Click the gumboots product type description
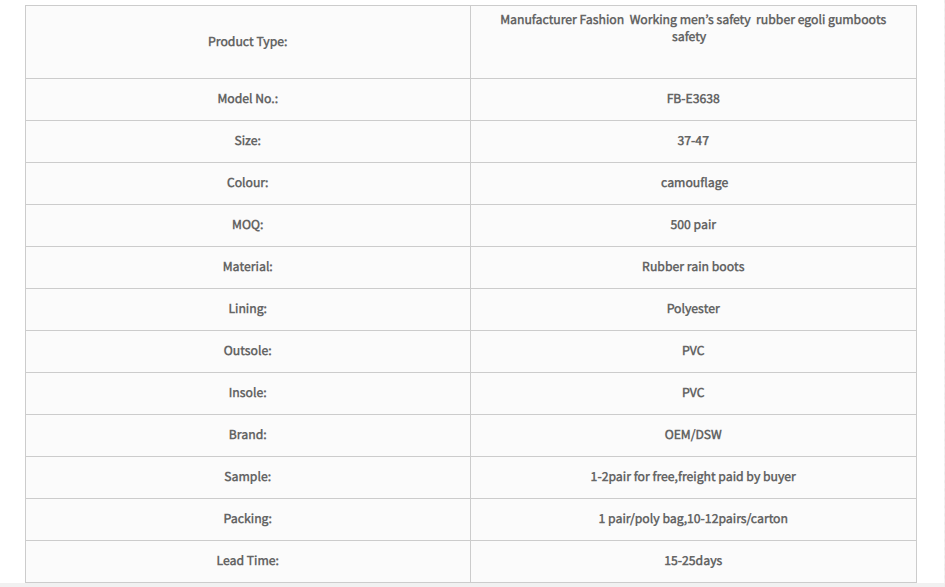This screenshot has width=945, height=587. [x=693, y=28]
